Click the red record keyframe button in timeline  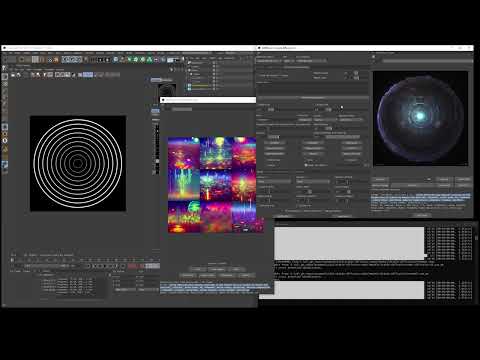coord(132,266)
